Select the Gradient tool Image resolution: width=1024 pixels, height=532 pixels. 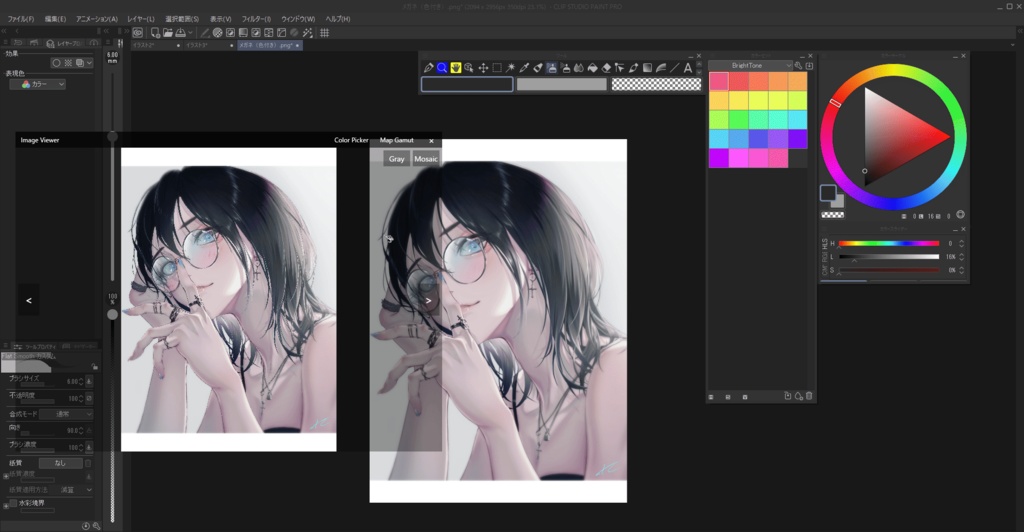pyautogui.click(x=647, y=68)
